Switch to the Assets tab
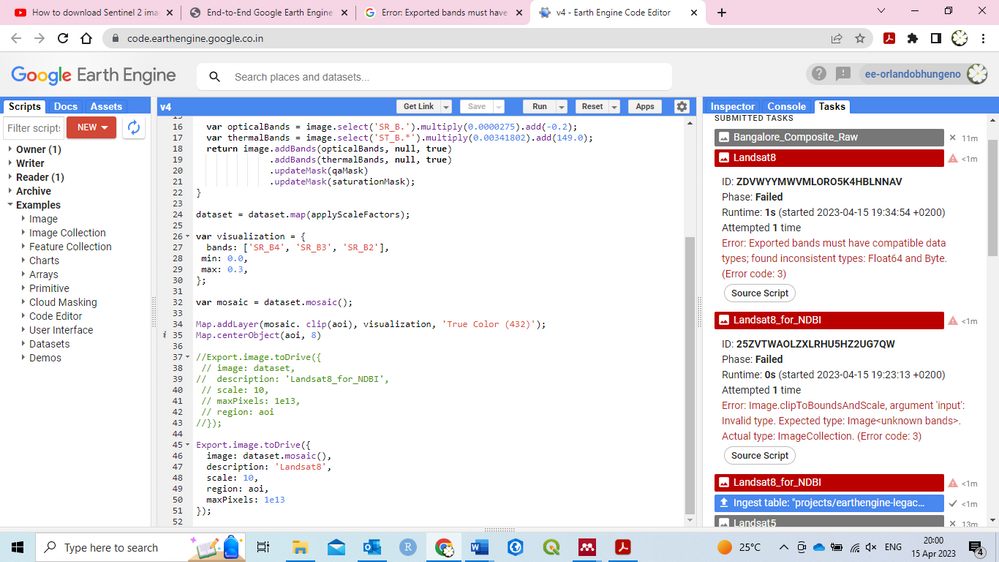The width and height of the screenshot is (999, 562). [x=106, y=106]
